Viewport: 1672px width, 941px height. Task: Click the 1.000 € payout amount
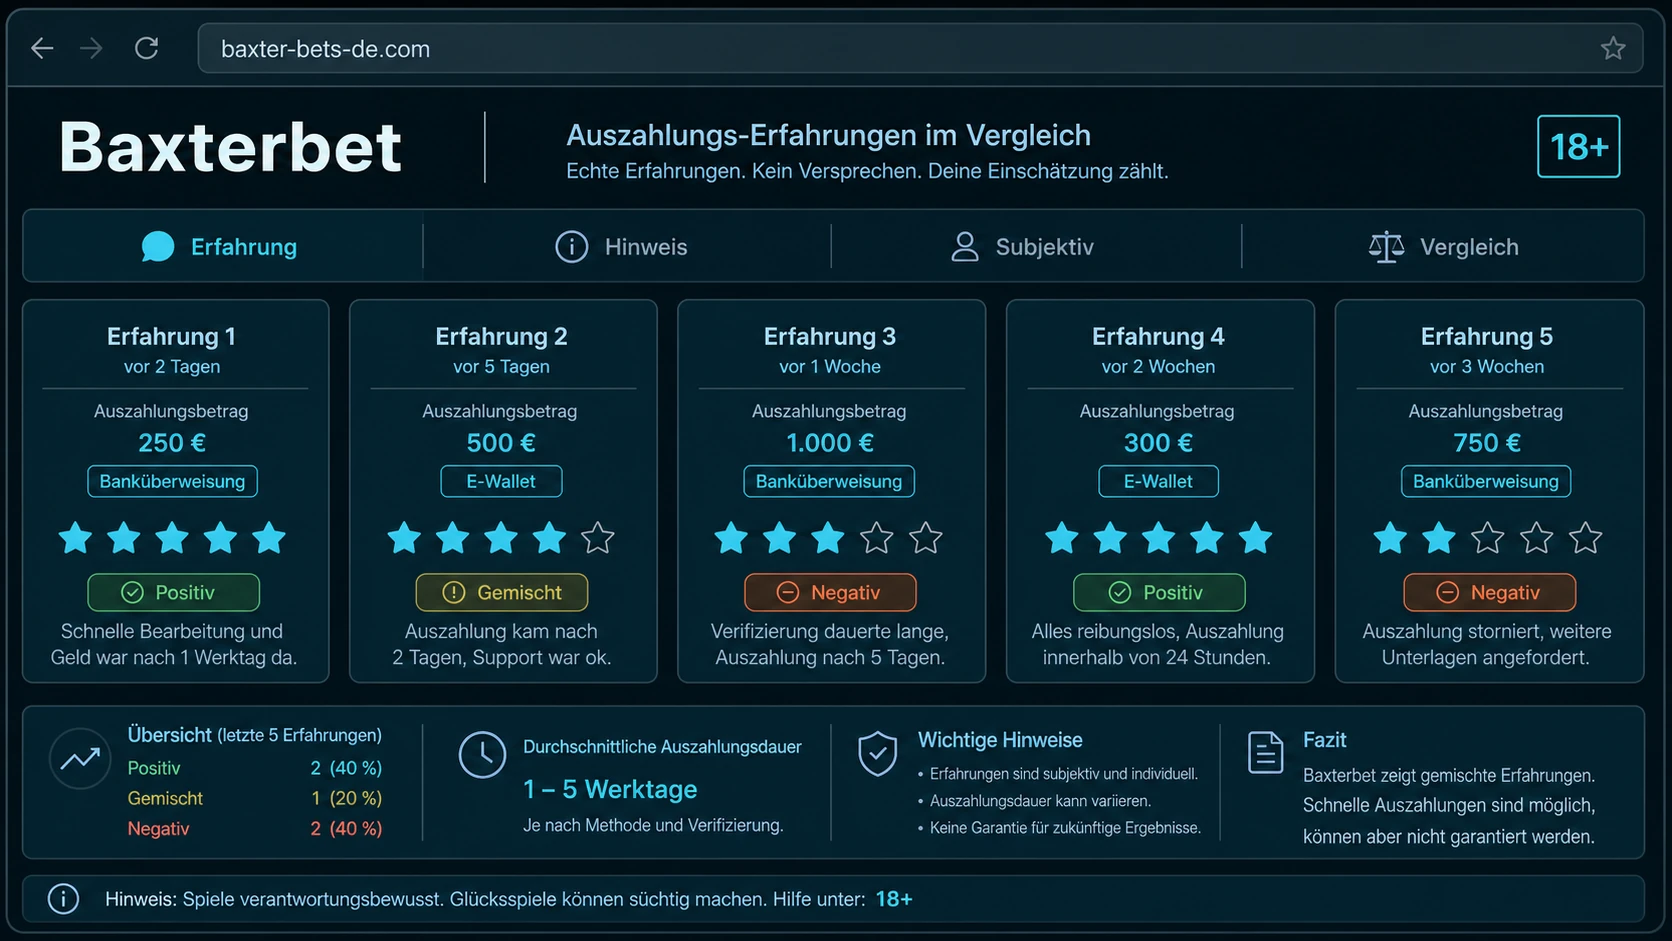[x=830, y=442]
